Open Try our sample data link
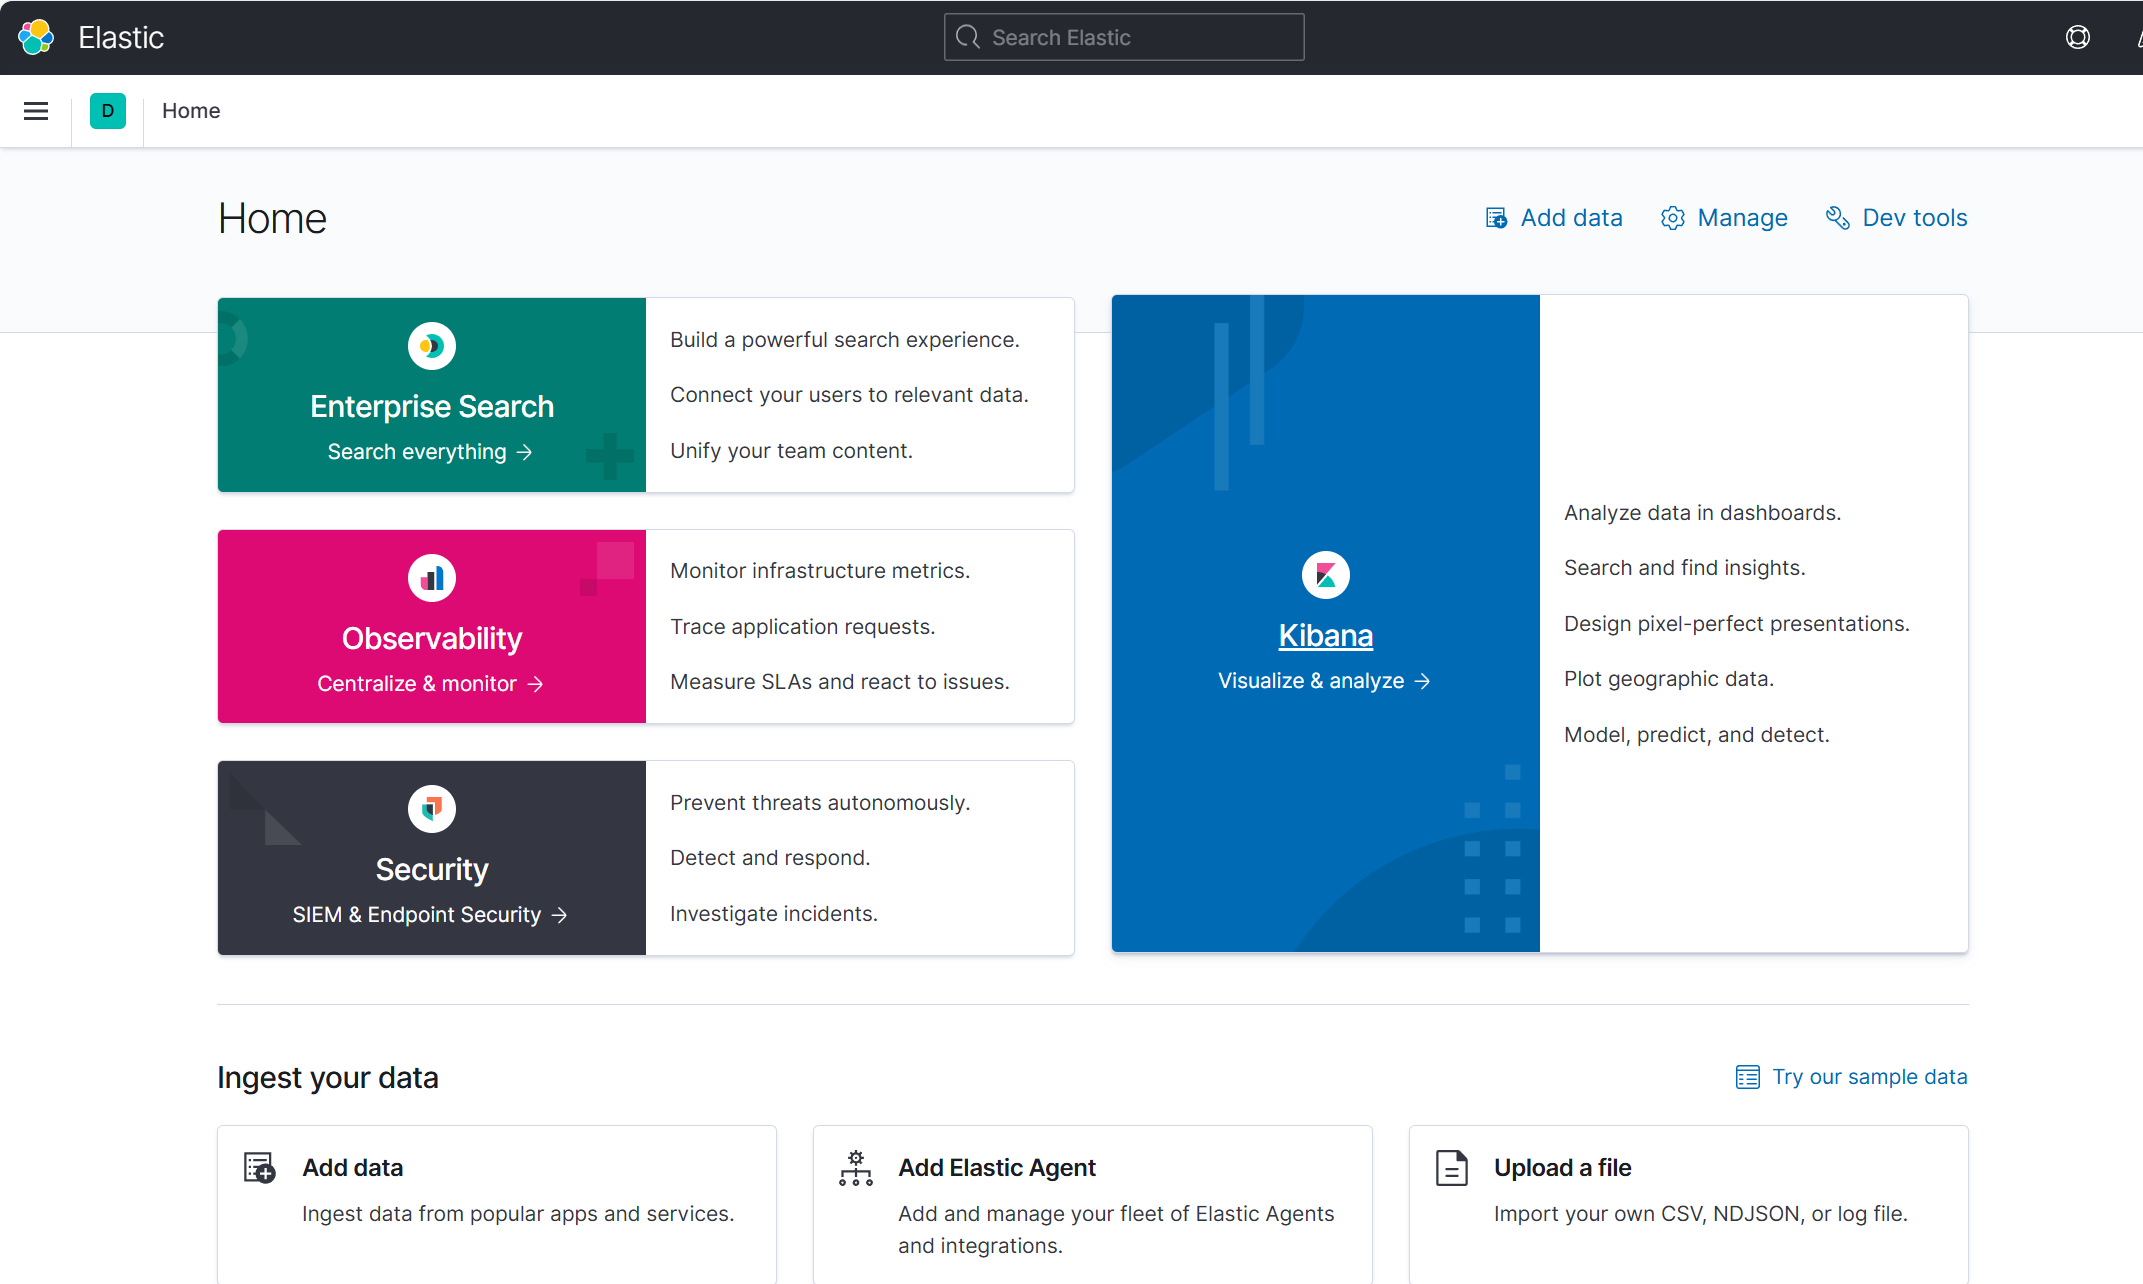This screenshot has height=1284, width=2143. tap(1869, 1077)
